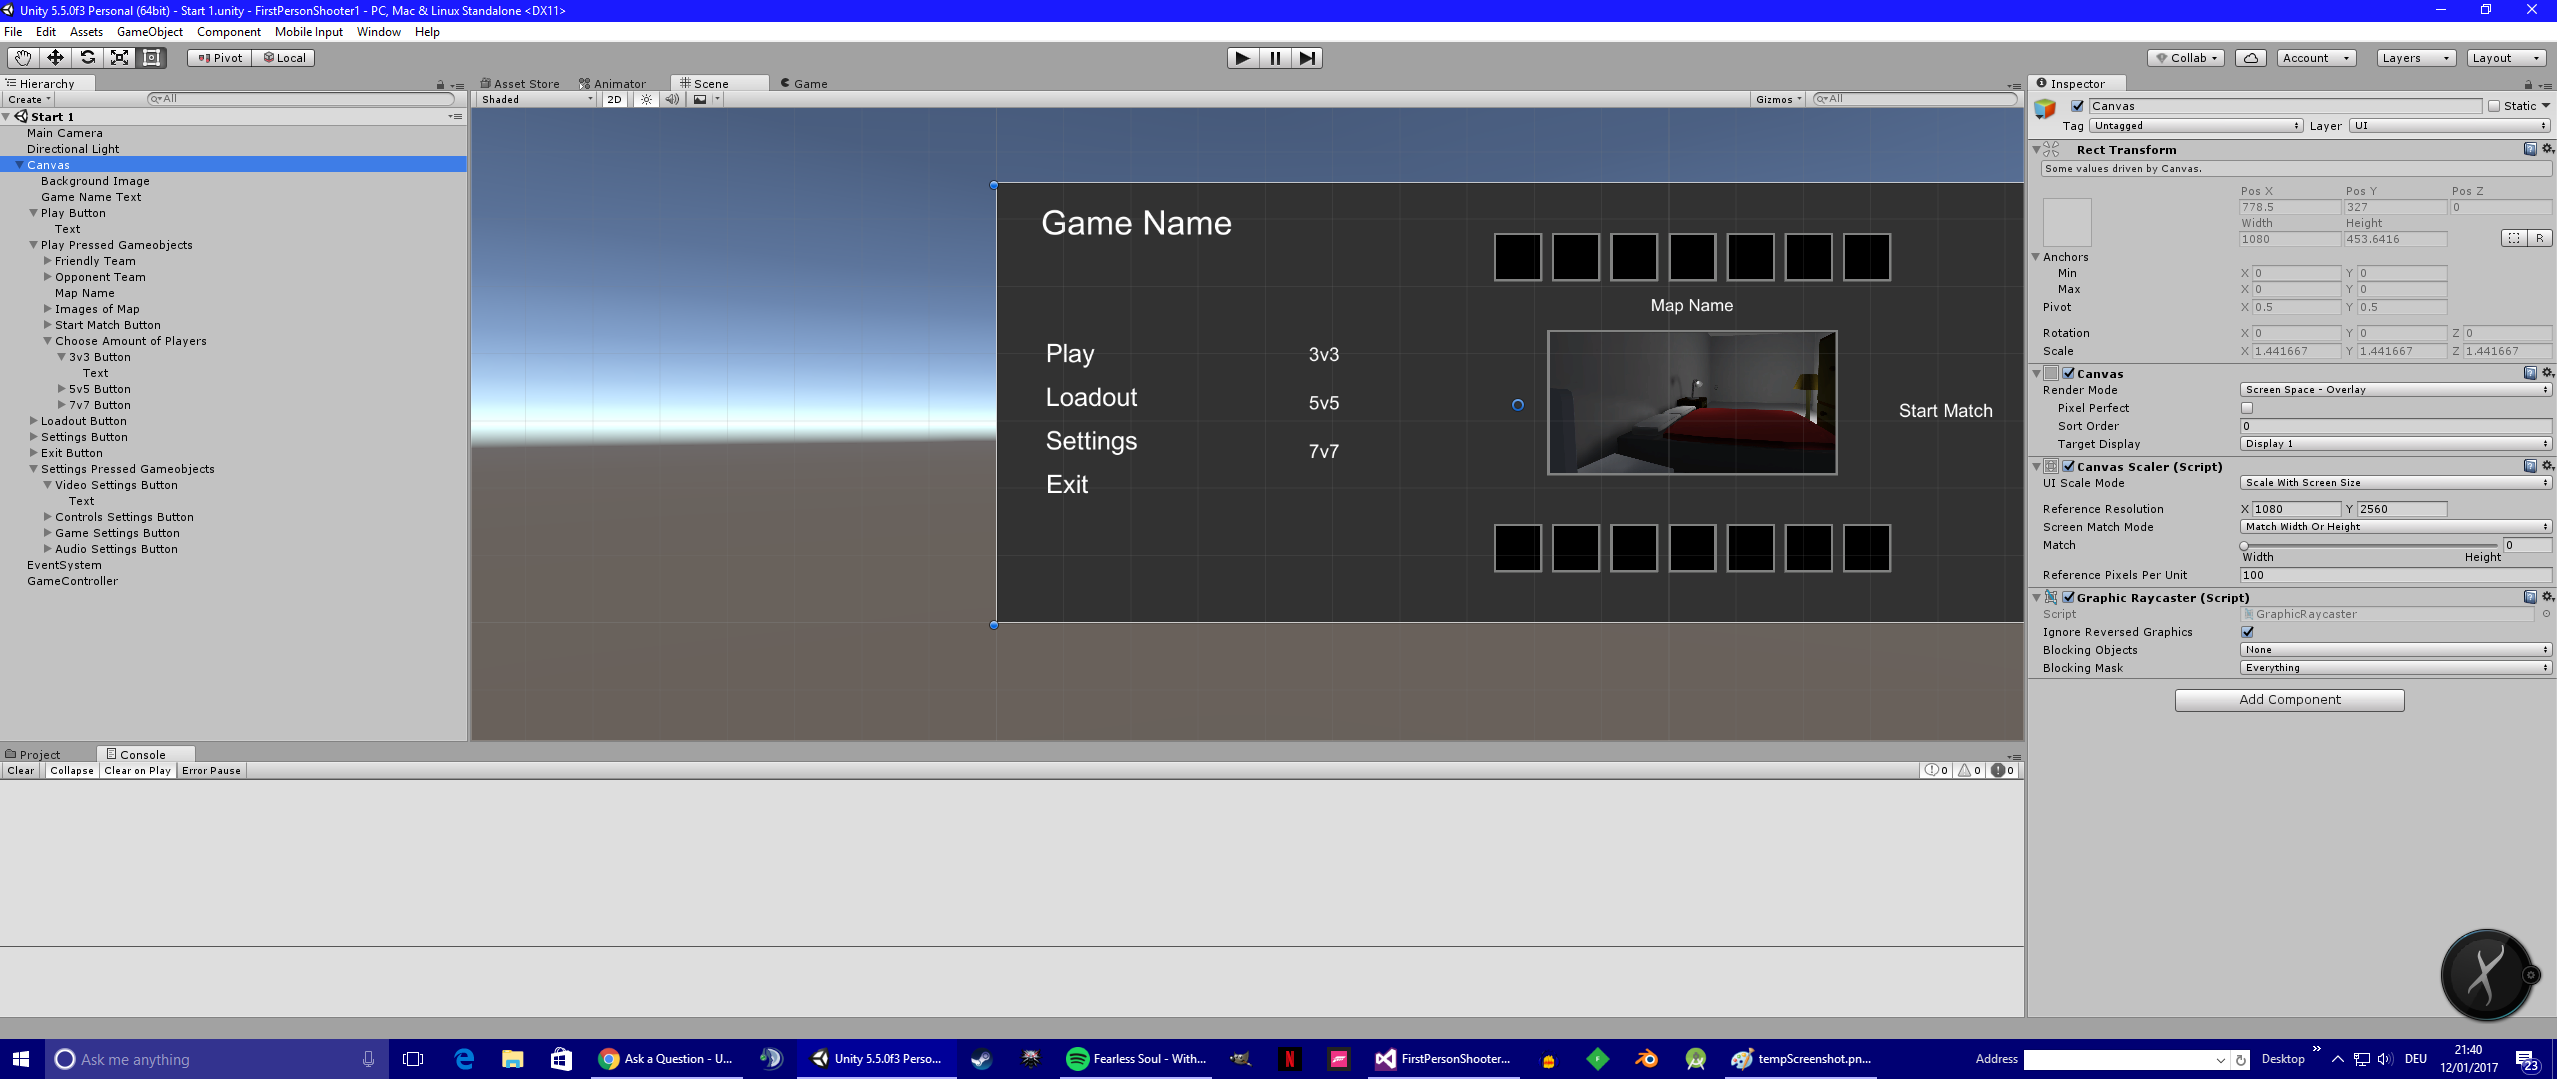The image size is (2557, 1079).
Task: Expand the Loadout Button hierarchy item
Action: (33, 421)
